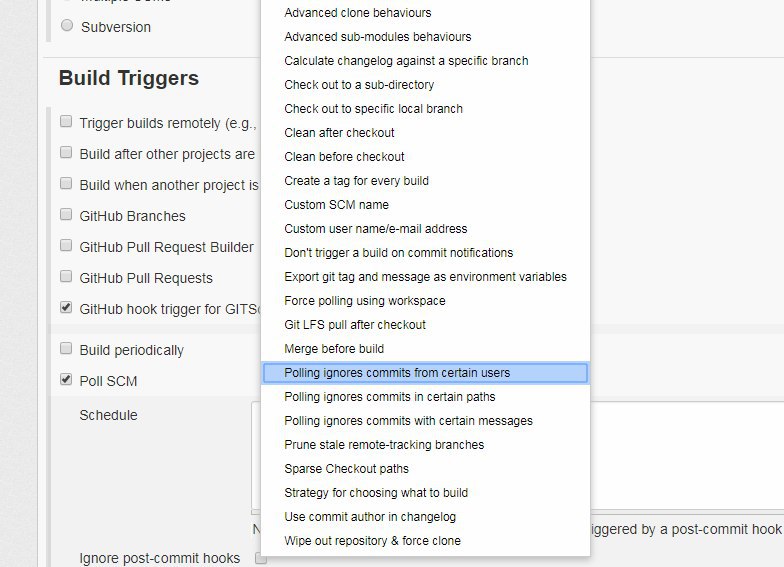This screenshot has width=784, height=567.
Task: Choose Advanced clone behaviours from menu
Action: coord(358,13)
